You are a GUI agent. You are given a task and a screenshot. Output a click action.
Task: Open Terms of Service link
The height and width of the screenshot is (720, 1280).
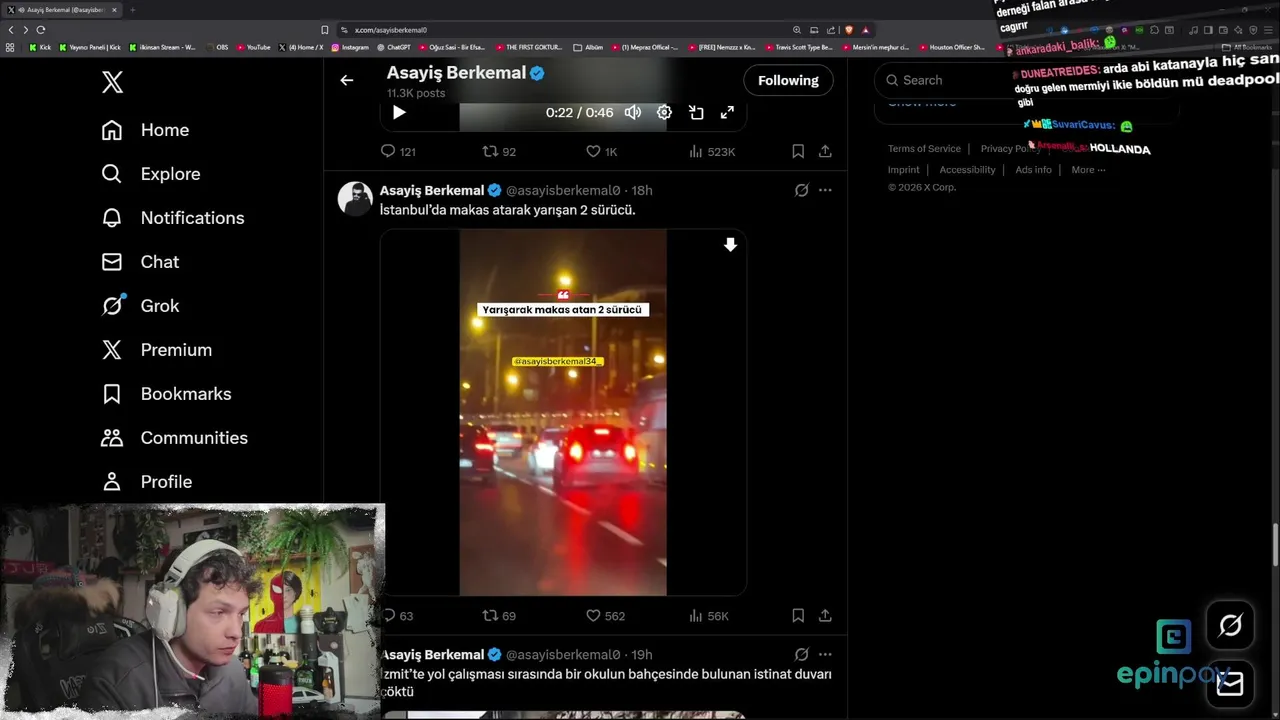pyautogui.click(x=924, y=149)
